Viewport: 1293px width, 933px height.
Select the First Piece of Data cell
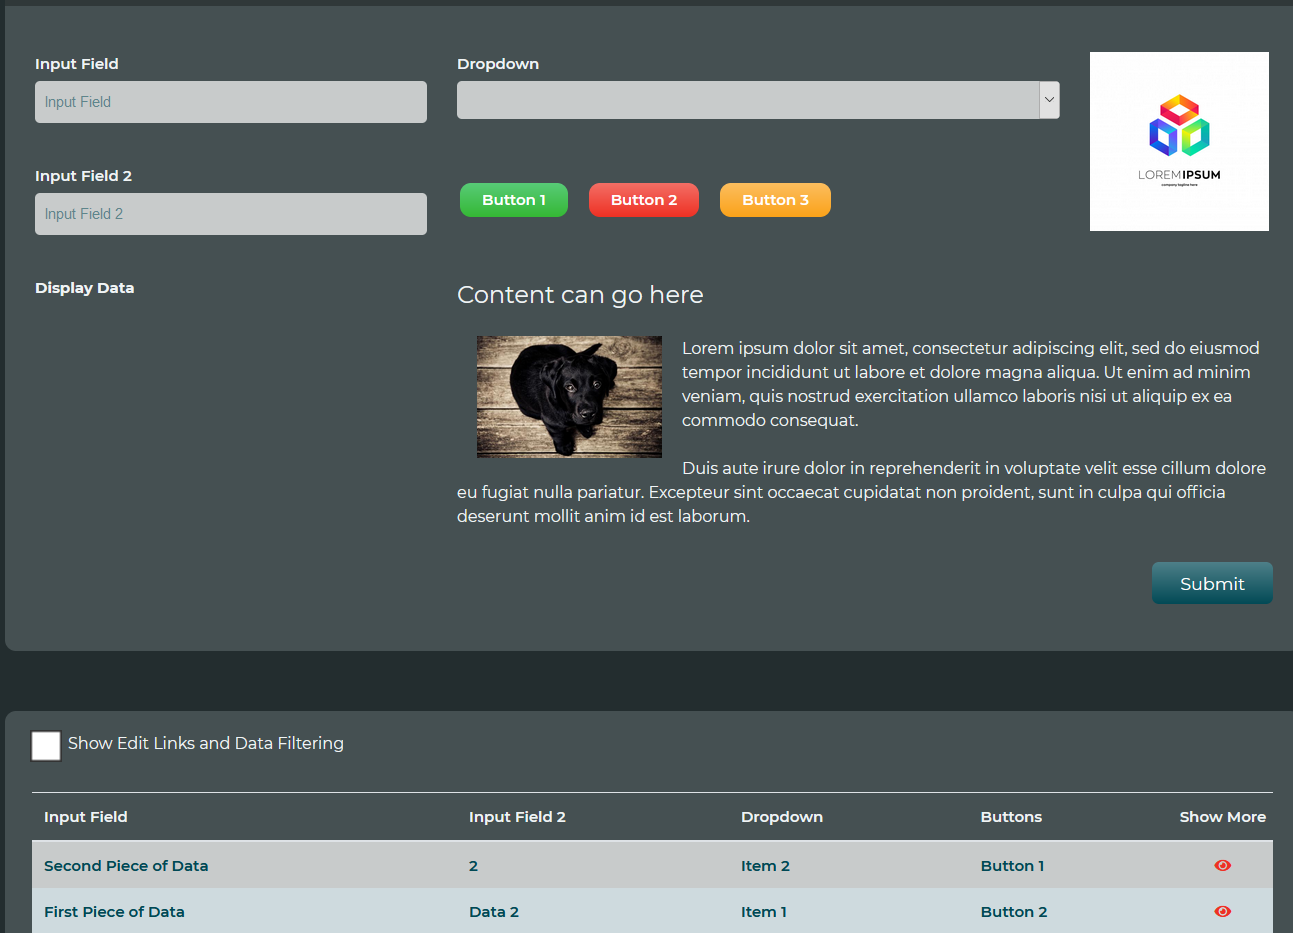pos(114,912)
